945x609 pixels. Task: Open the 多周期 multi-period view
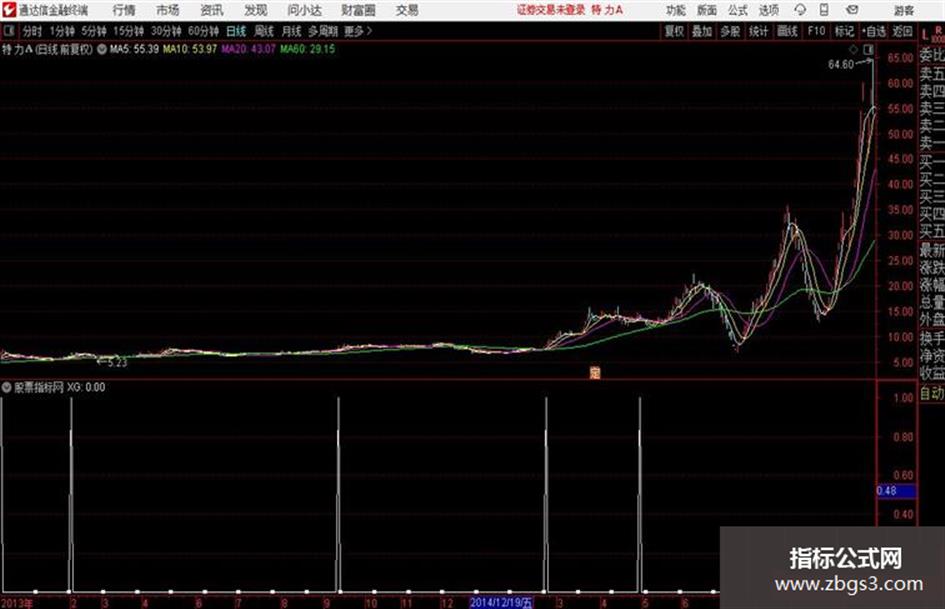pyautogui.click(x=323, y=31)
